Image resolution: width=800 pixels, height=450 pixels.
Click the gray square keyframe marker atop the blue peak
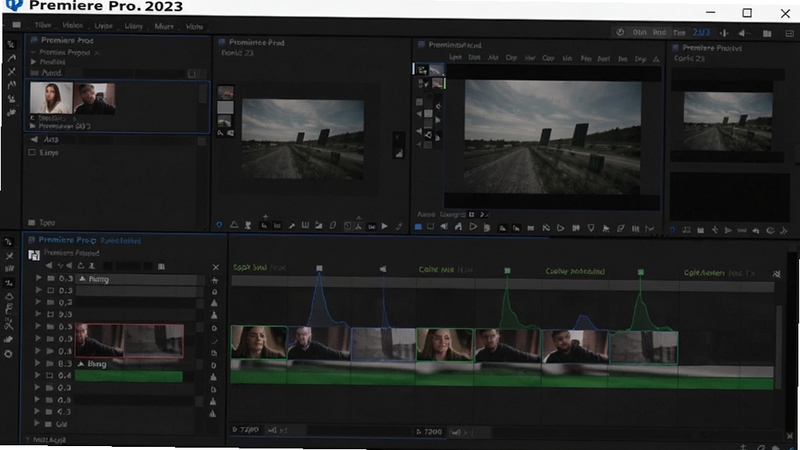(319, 268)
